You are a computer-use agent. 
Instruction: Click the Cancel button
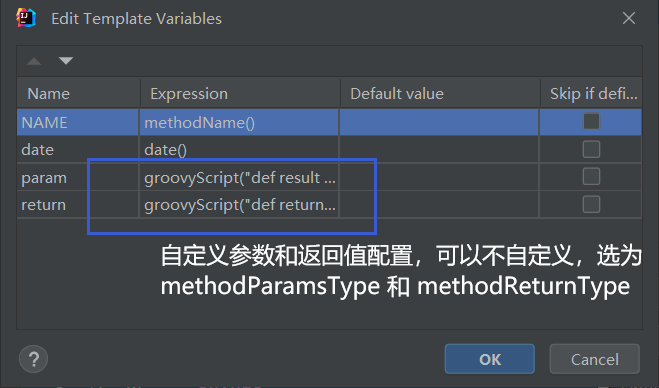[x=595, y=359]
